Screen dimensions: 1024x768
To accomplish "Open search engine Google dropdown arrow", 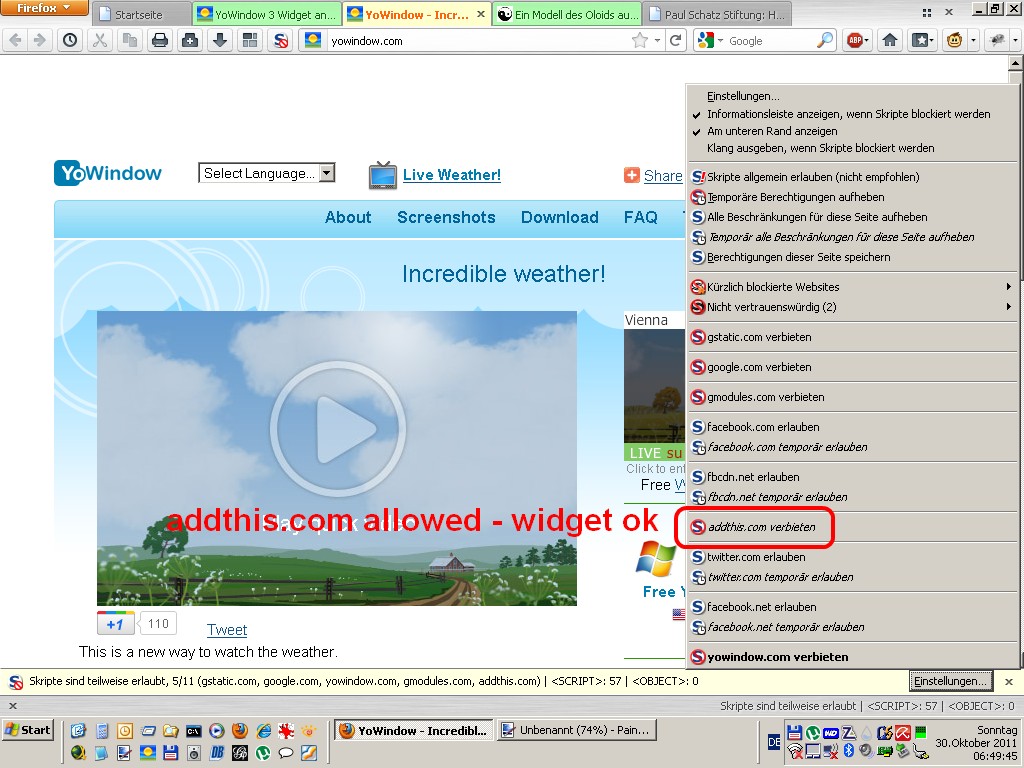I will (x=720, y=40).
